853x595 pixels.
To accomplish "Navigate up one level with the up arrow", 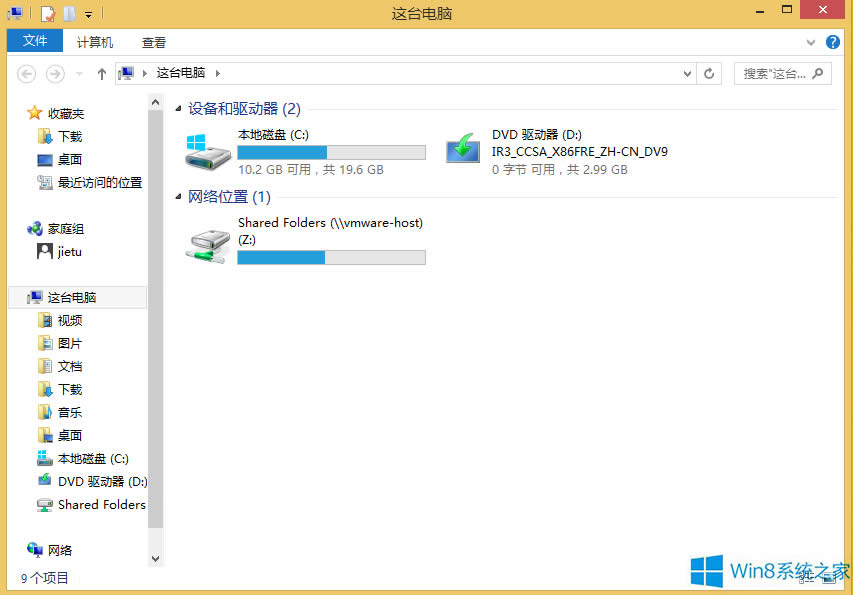I will click(x=101, y=73).
